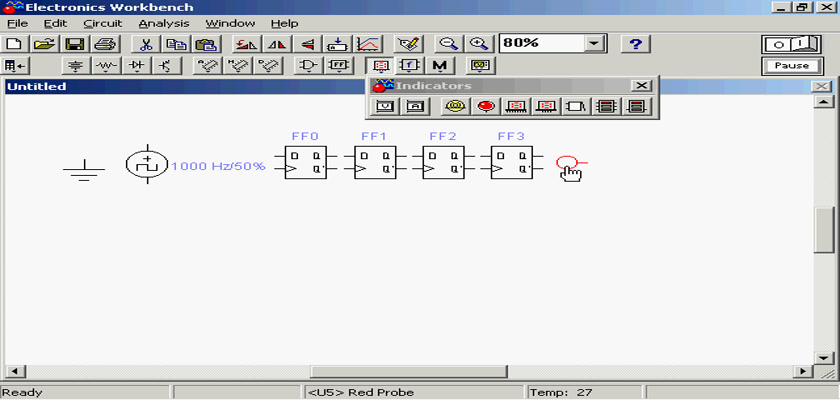The image size is (840, 400).
Task: Expand the 80% zoom dropdown
Action: click(x=596, y=44)
